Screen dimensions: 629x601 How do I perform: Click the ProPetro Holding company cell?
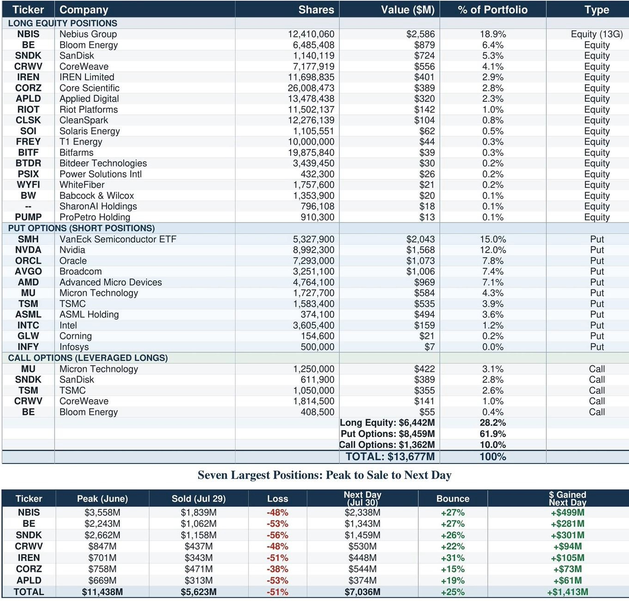[95, 217]
